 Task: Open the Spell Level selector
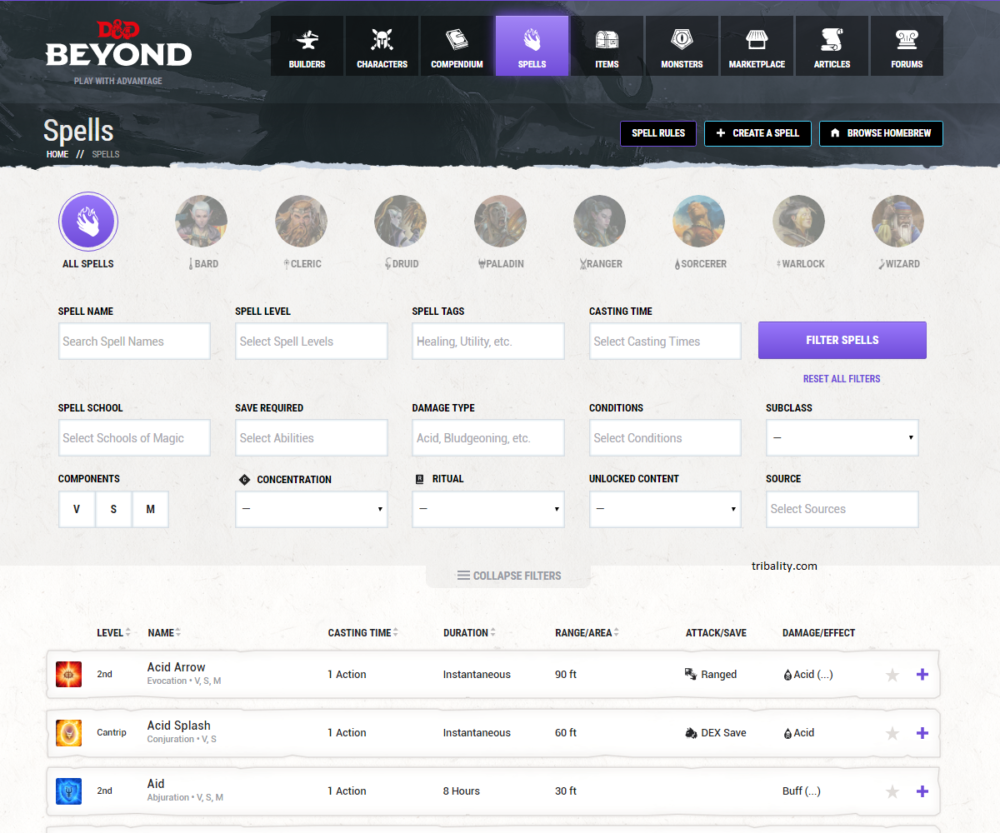311,341
